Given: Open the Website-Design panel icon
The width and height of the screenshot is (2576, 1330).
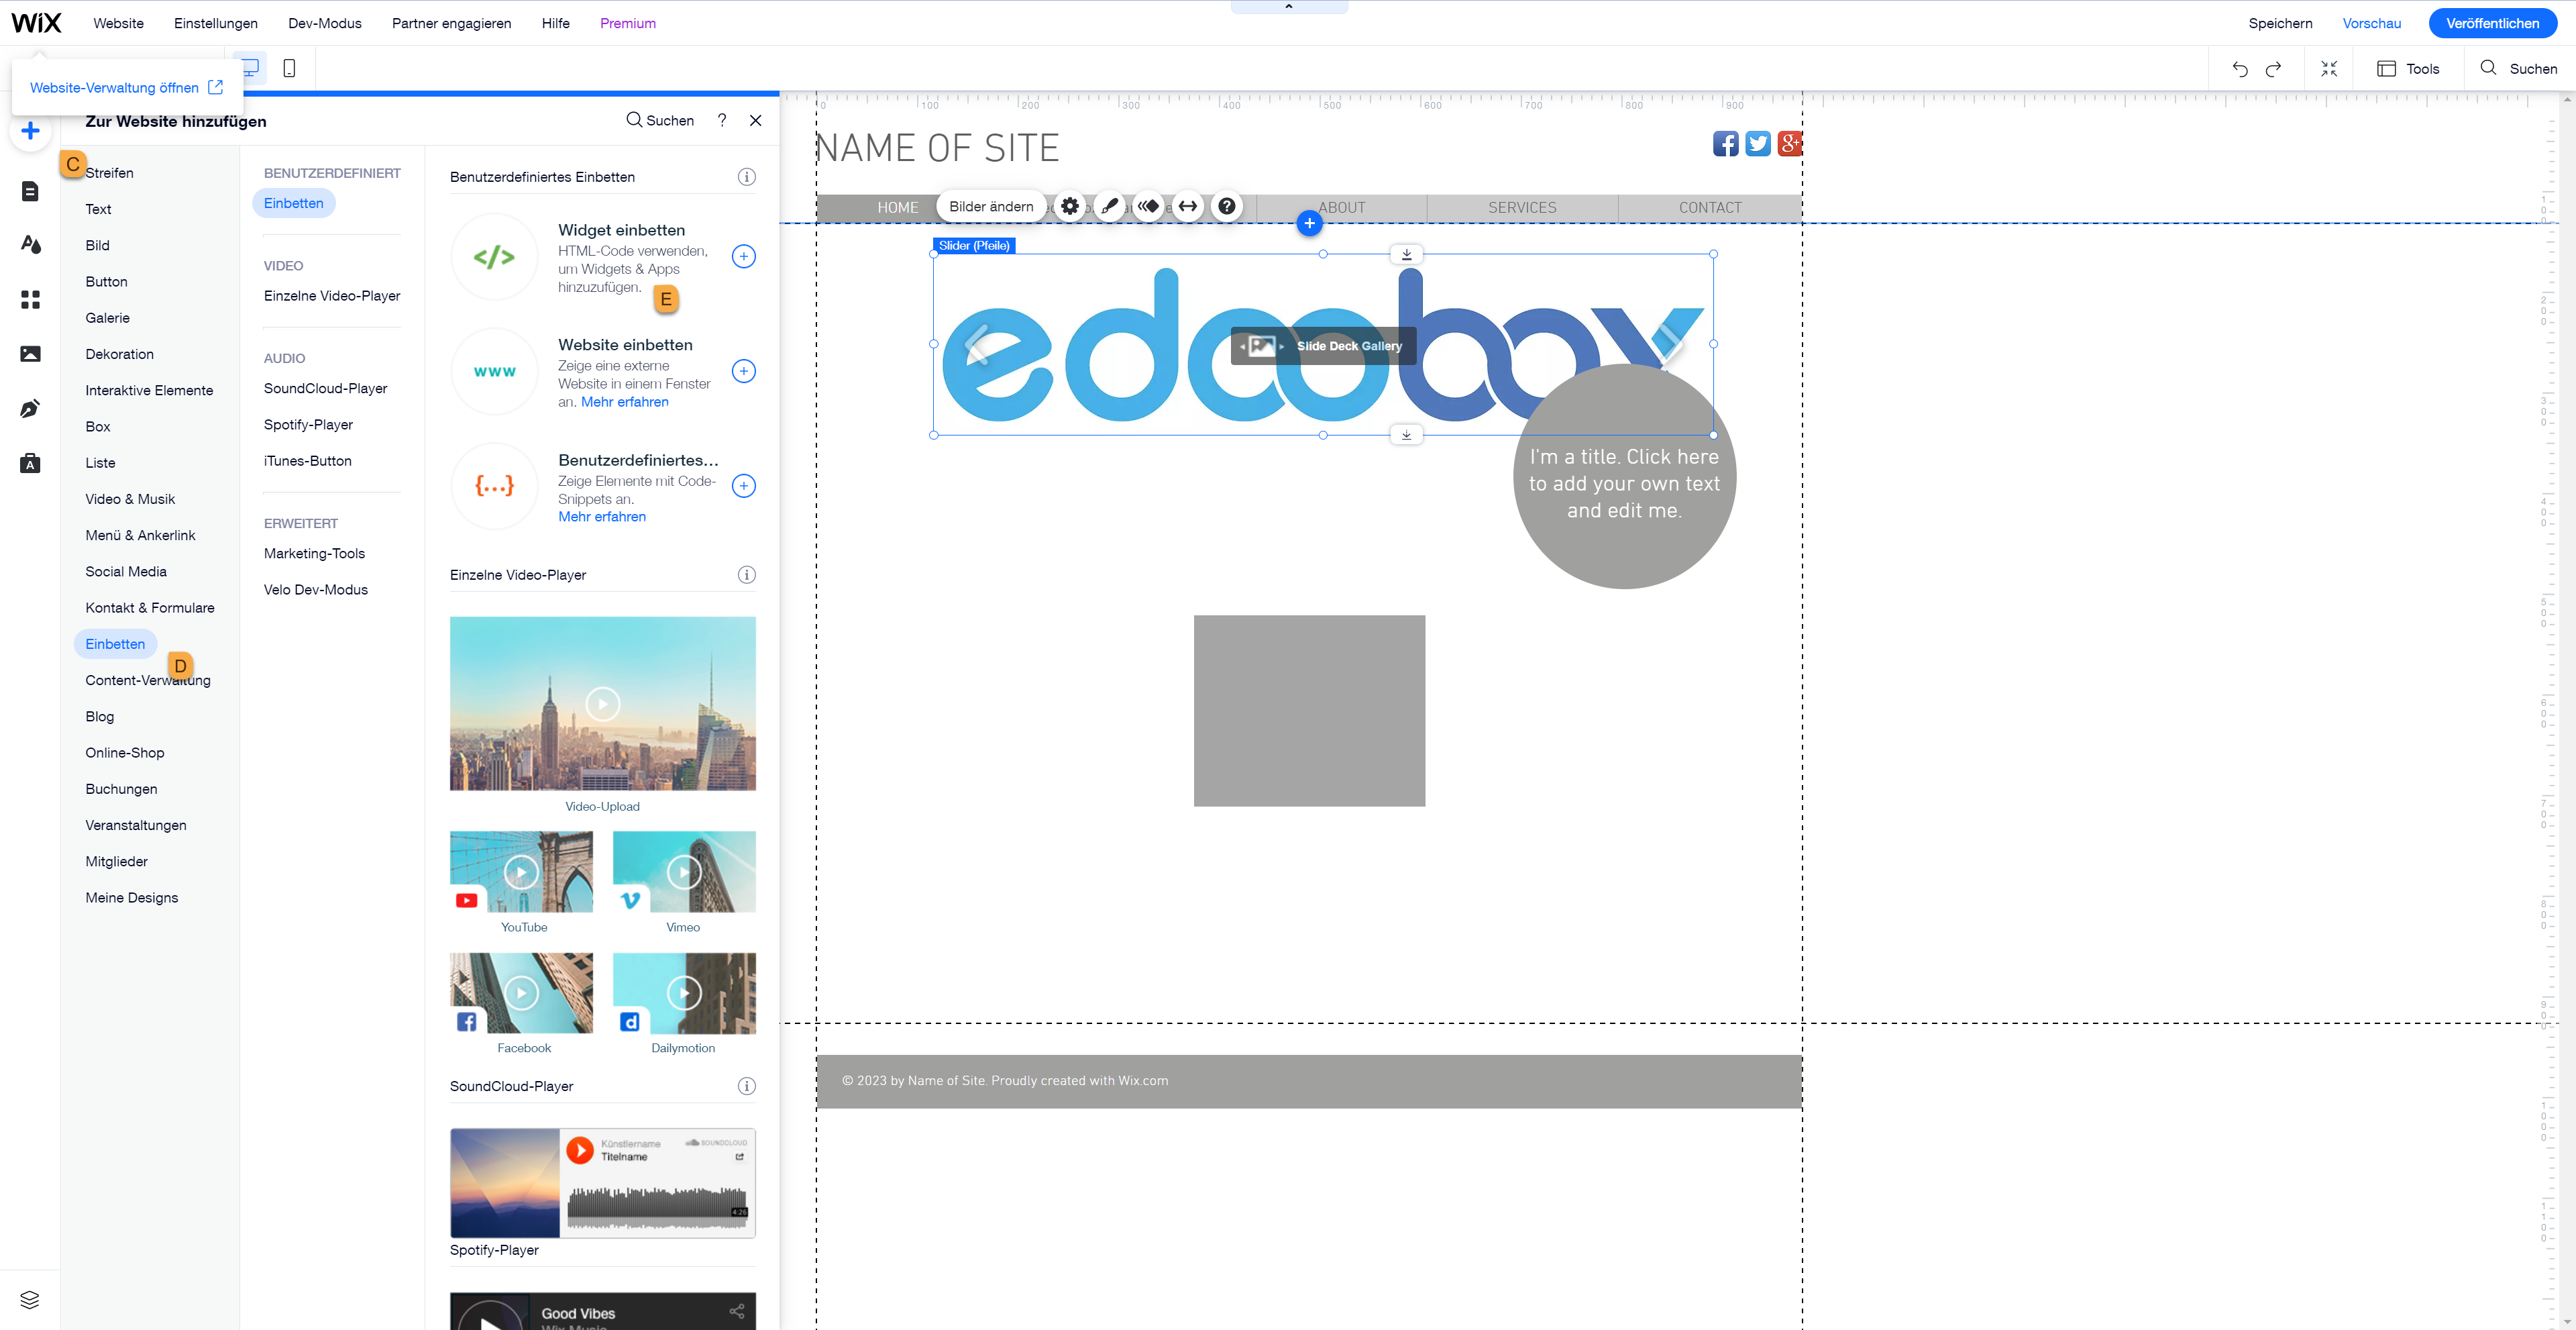Looking at the screenshot, I should [x=30, y=244].
